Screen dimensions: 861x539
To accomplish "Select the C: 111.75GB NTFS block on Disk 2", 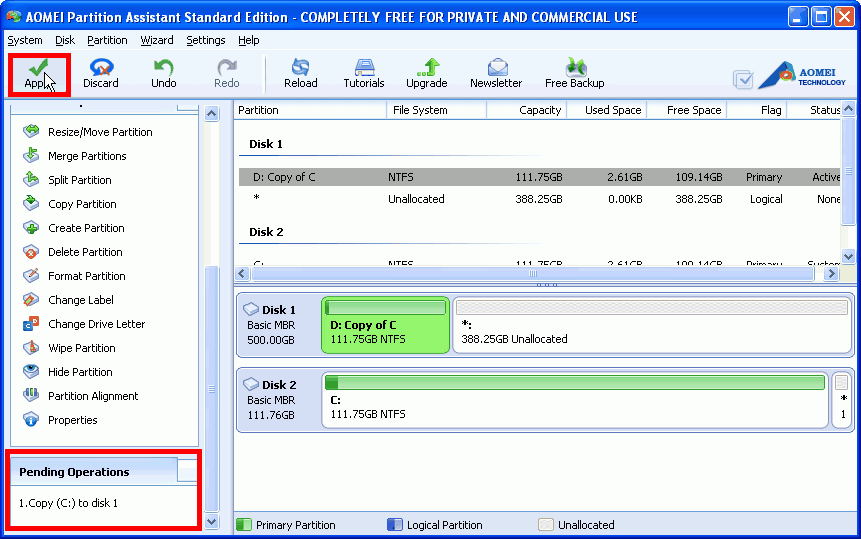I will (x=575, y=400).
